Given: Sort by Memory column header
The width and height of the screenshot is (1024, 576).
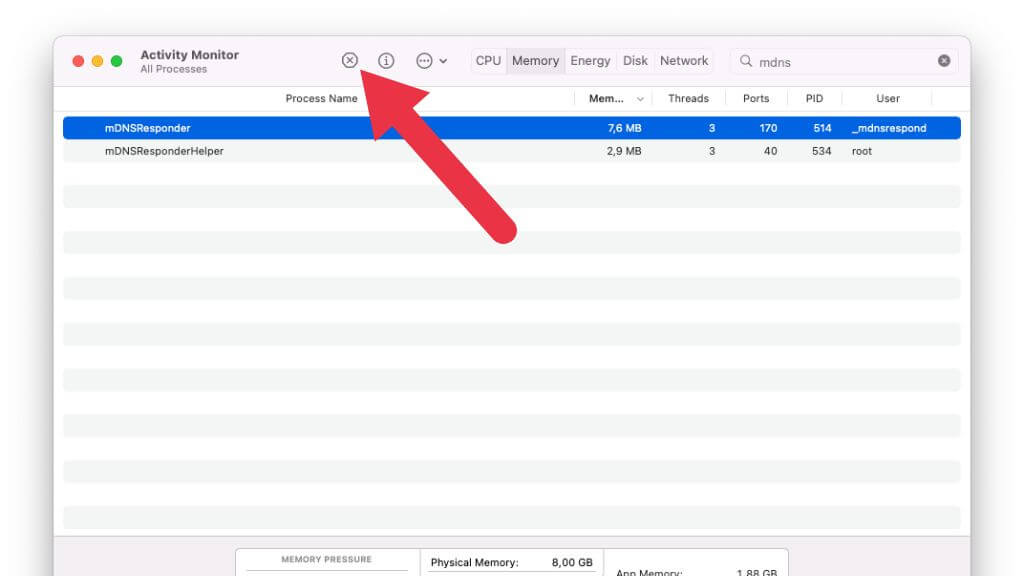Looking at the screenshot, I should coord(606,99).
